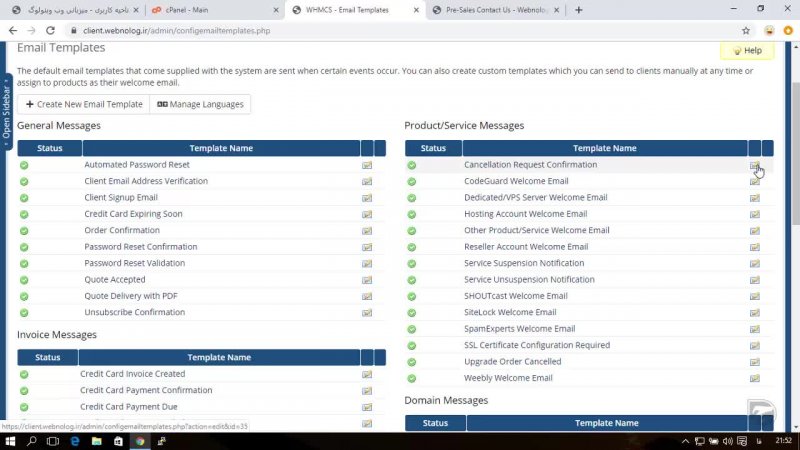Screen dimensions: 800x450
Task: Edit Credit Card Expiring Soon template
Action: [x=367, y=214]
